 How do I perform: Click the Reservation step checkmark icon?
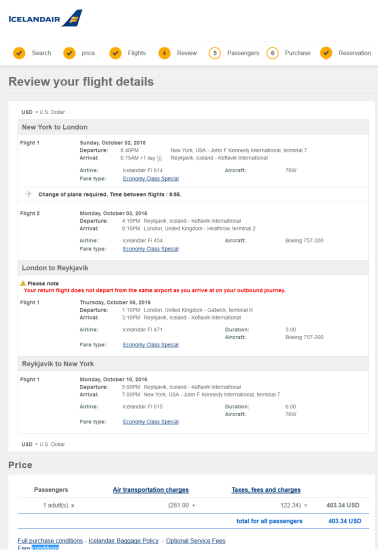coord(326,53)
